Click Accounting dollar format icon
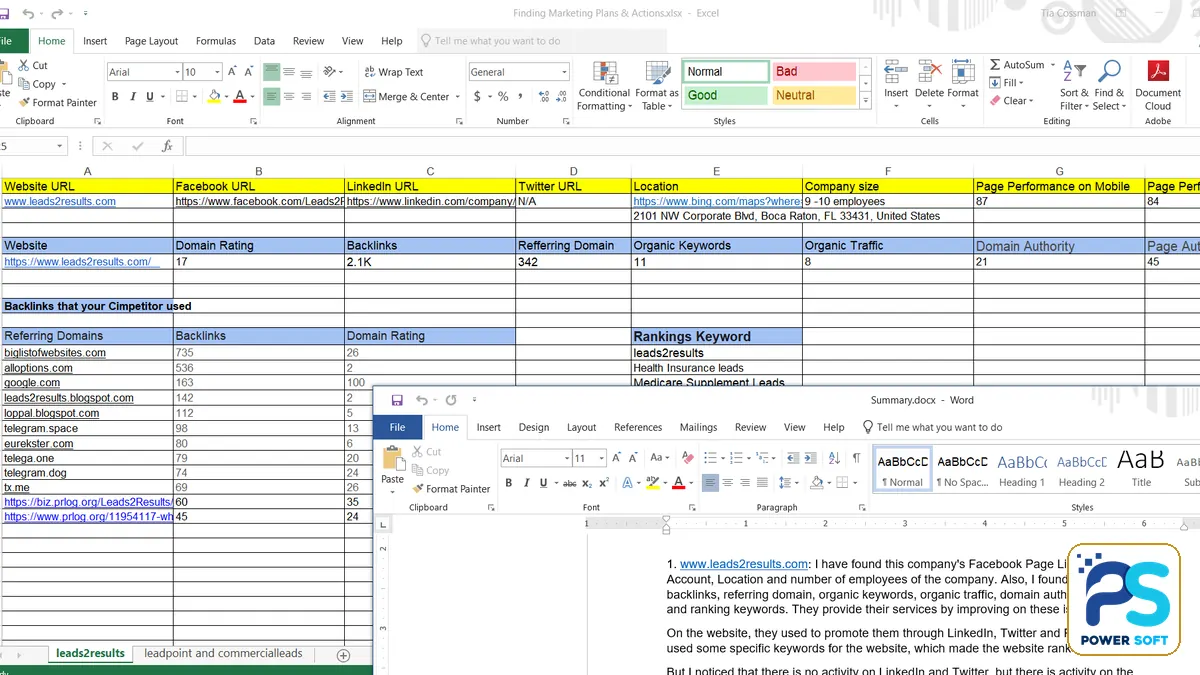The height and width of the screenshot is (675, 1200). 477,97
